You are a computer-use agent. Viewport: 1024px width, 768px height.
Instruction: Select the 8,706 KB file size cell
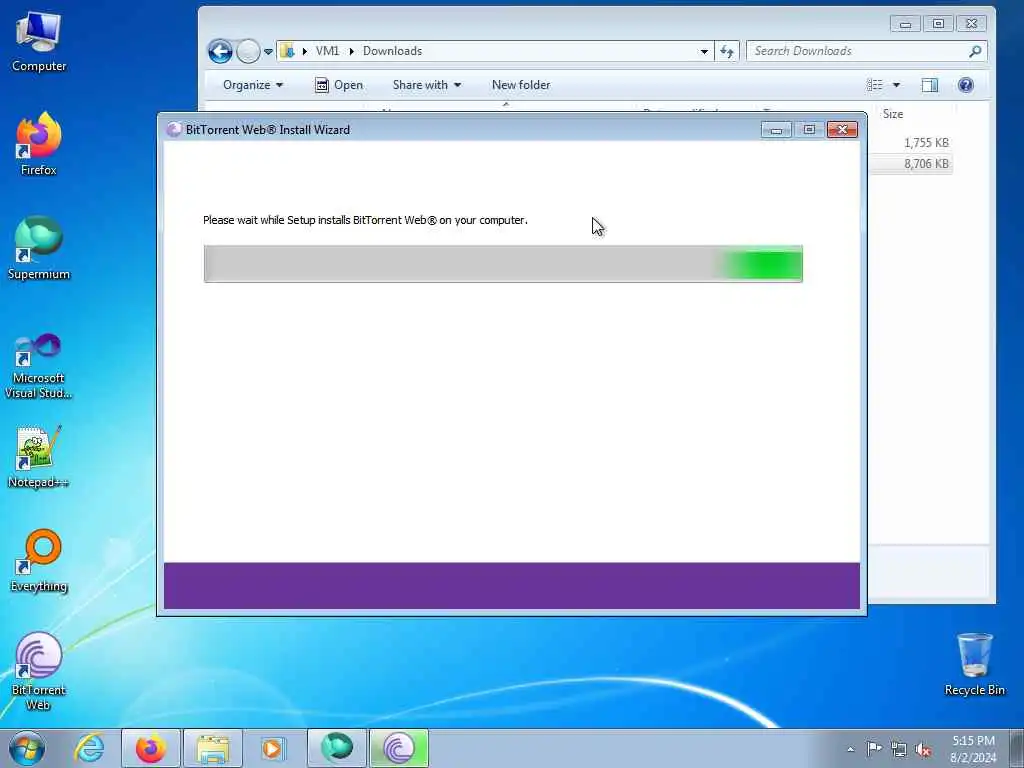(x=926, y=164)
